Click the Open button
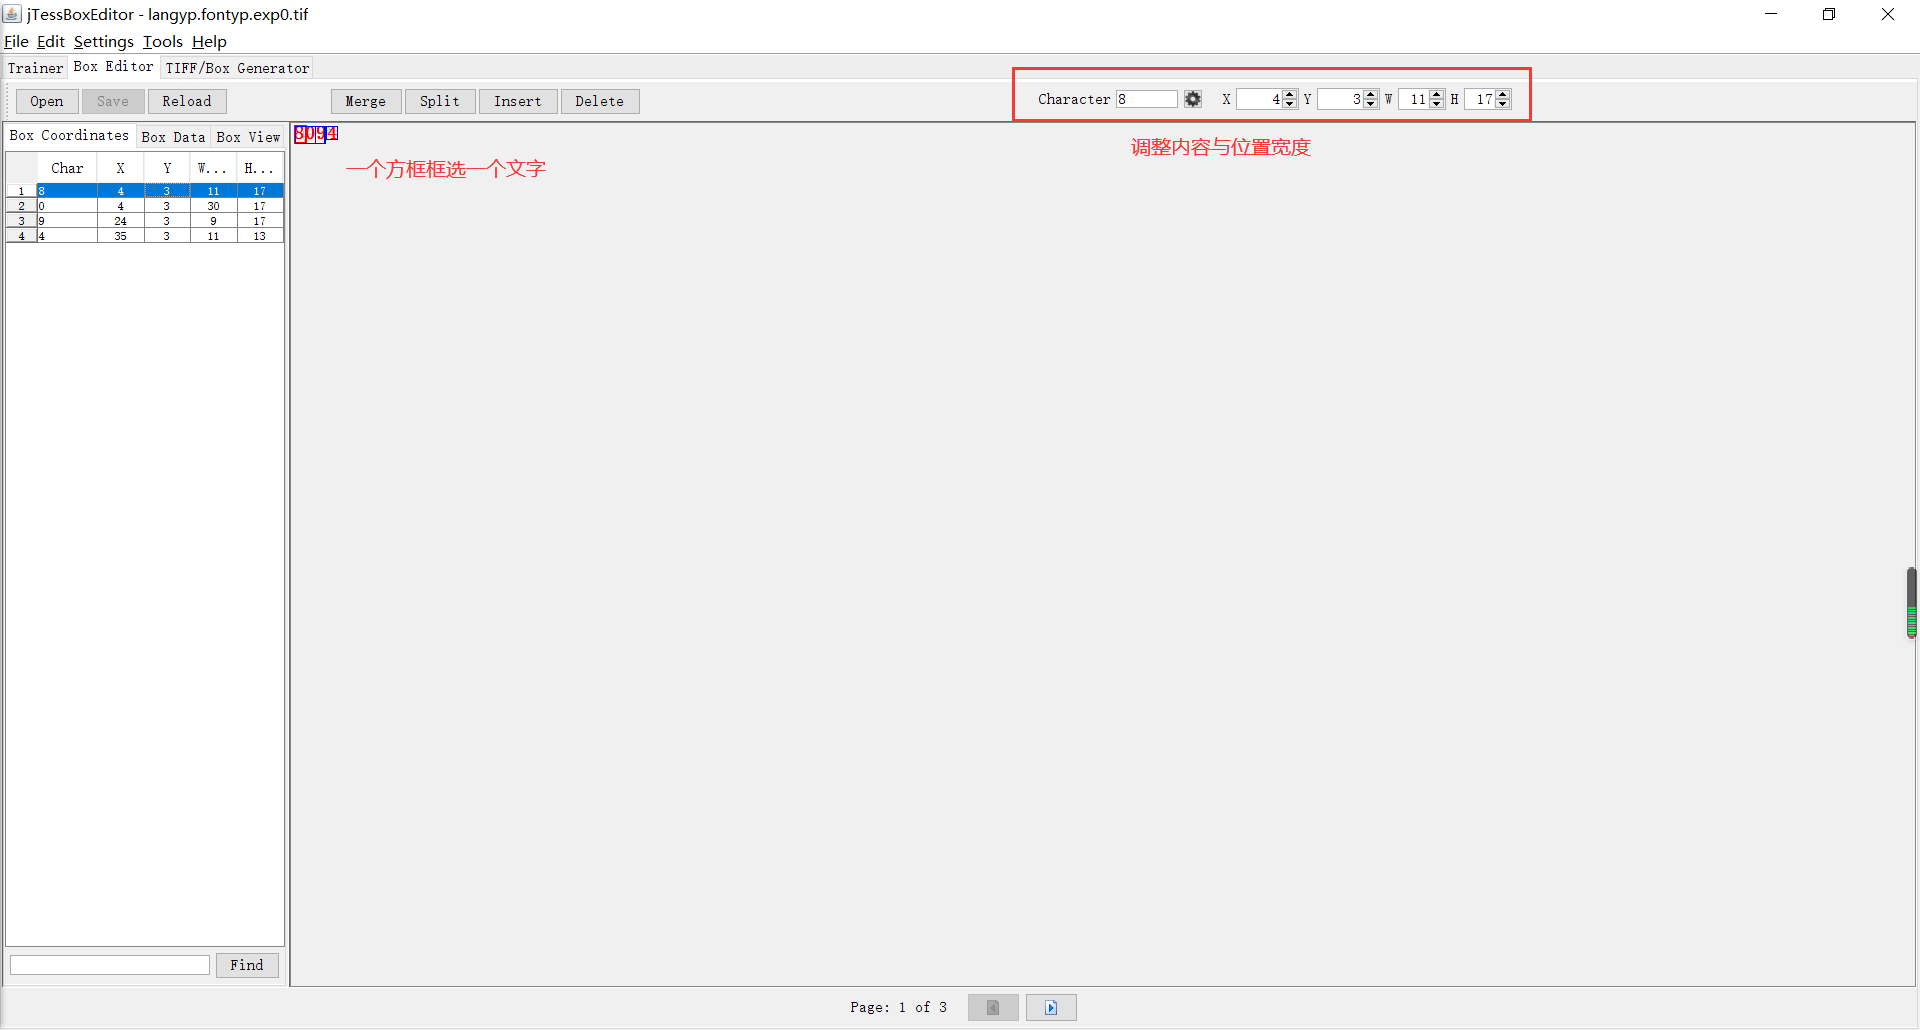 (47, 101)
